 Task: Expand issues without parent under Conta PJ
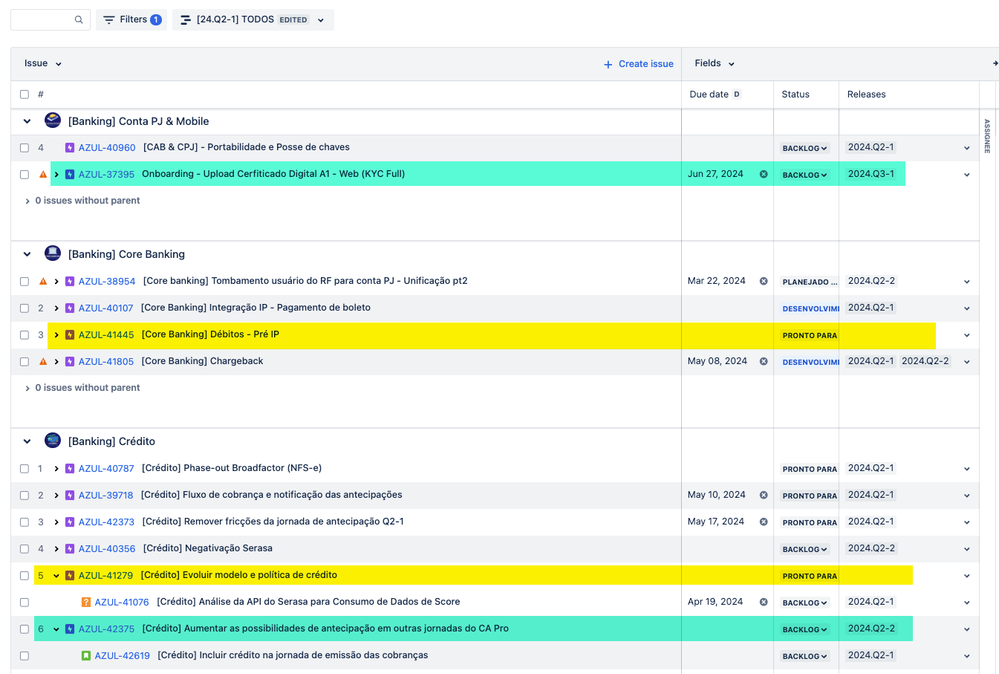point(27,201)
